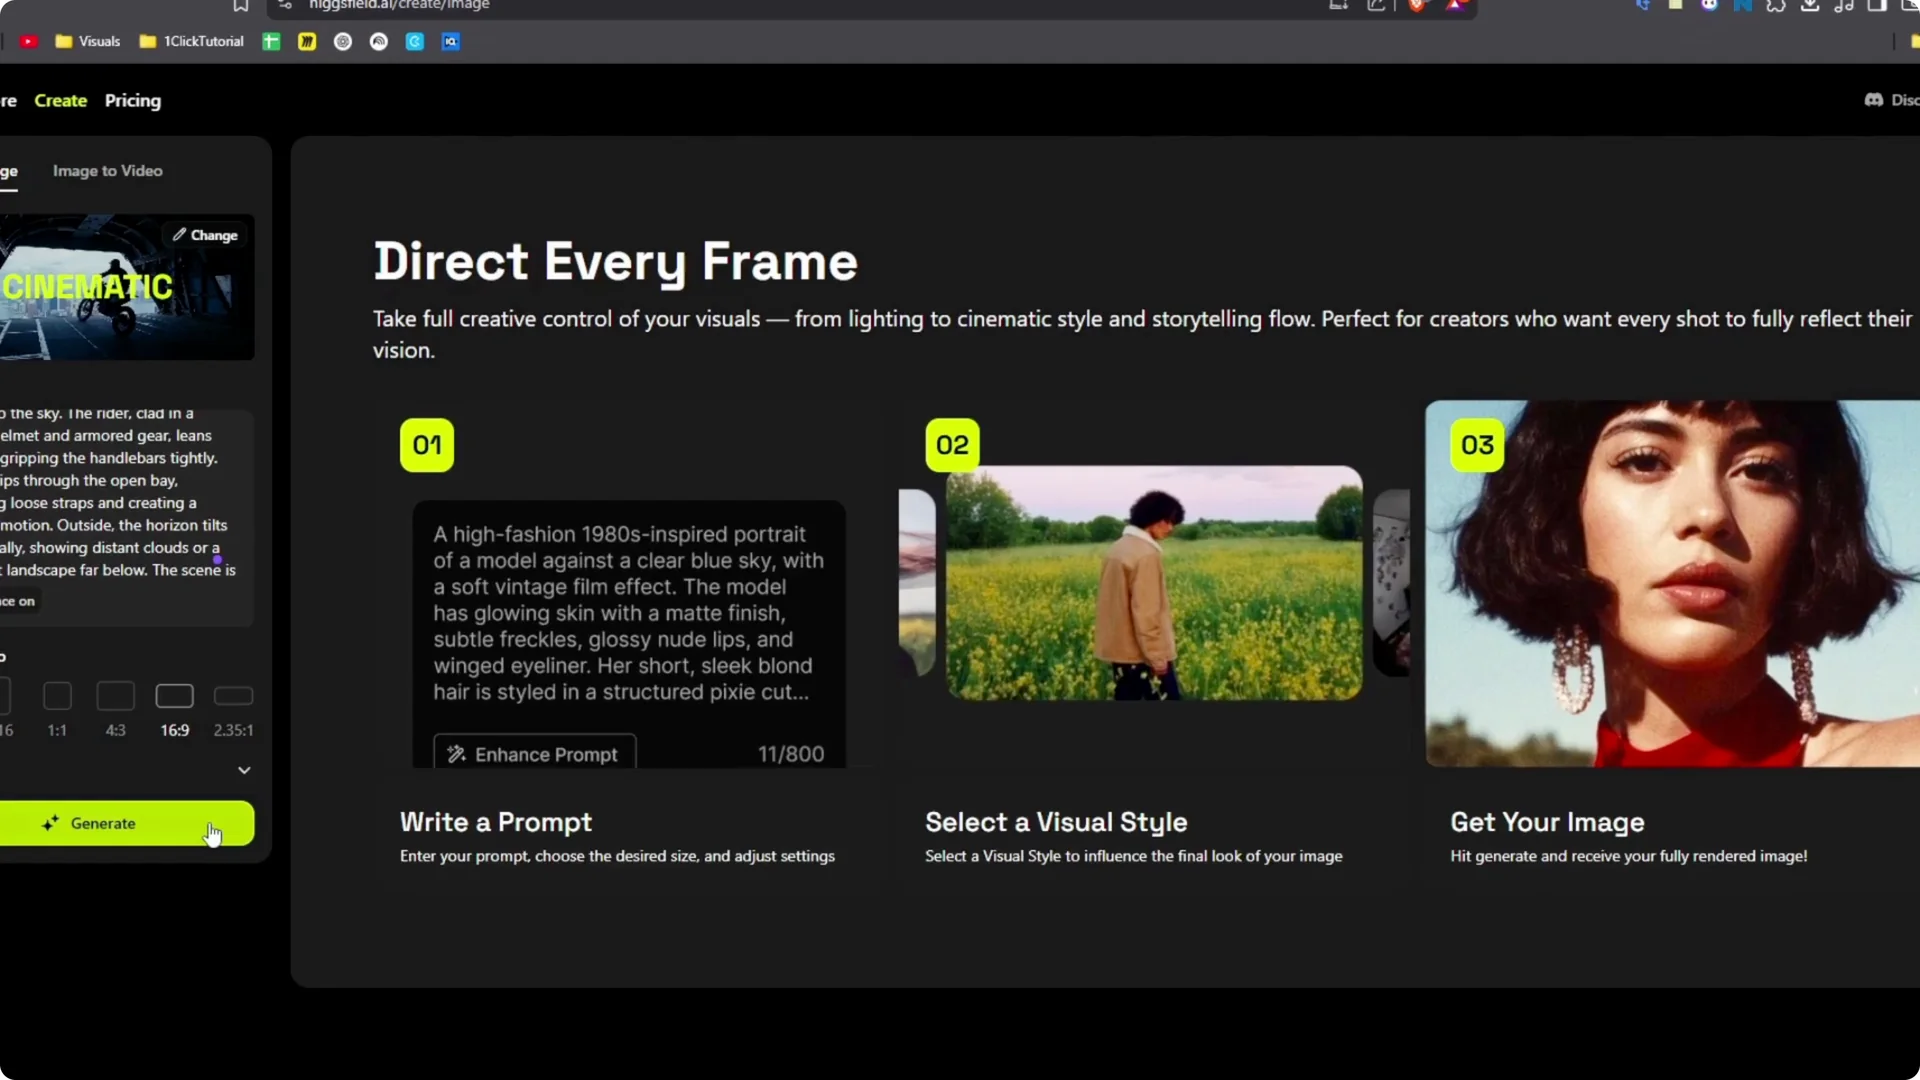The height and width of the screenshot is (1080, 1920).
Task: Click the Discord icon in the top right
Action: 1873,100
